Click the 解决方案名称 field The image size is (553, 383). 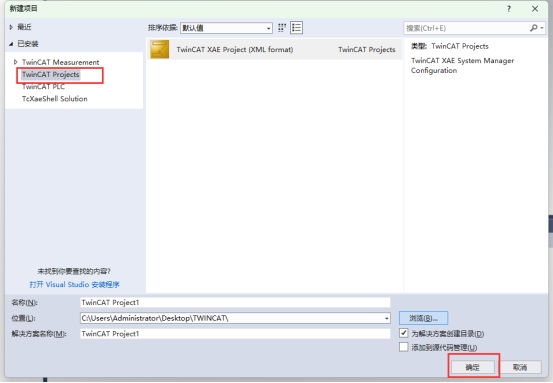[x=235, y=334]
